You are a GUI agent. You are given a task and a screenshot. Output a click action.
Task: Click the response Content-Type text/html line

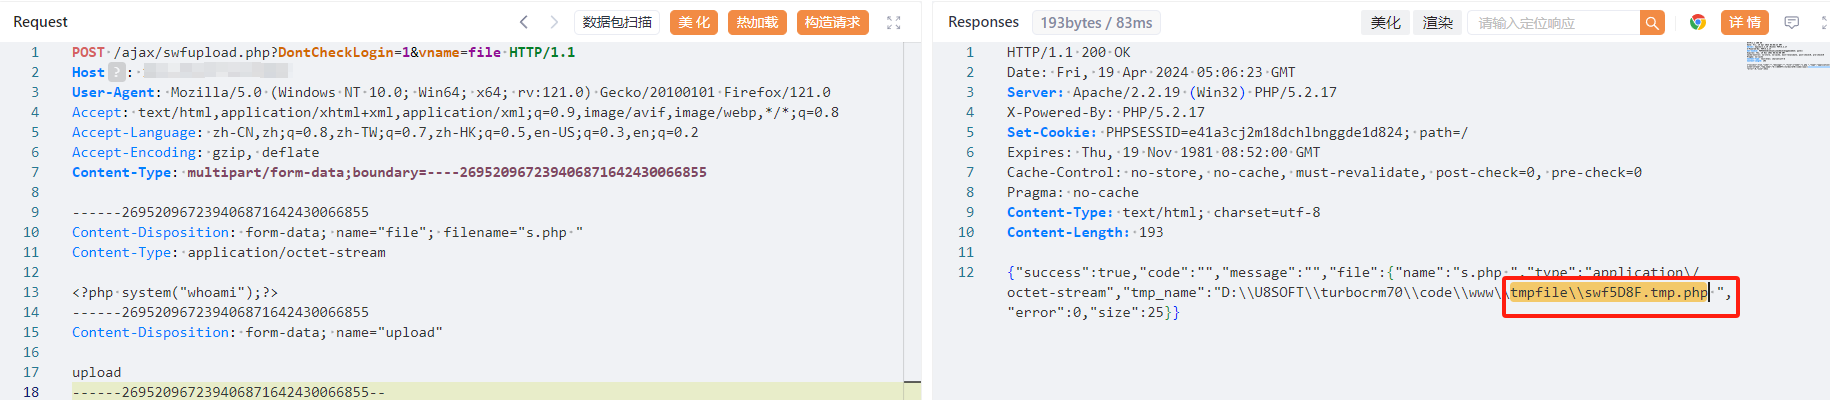click(1164, 212)
